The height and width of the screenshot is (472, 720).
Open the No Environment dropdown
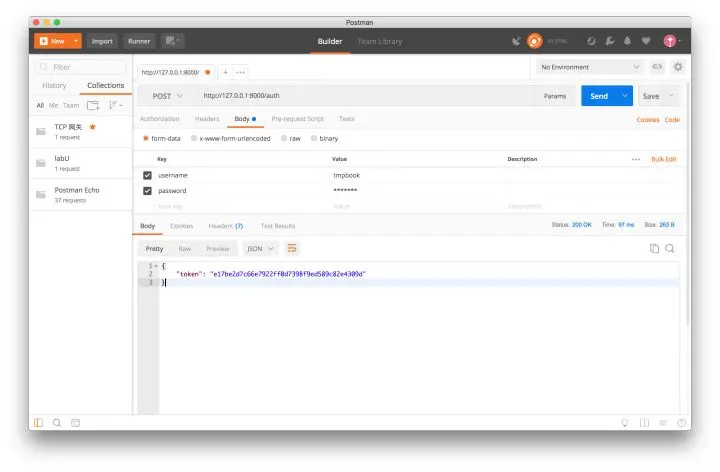point(590,67)
